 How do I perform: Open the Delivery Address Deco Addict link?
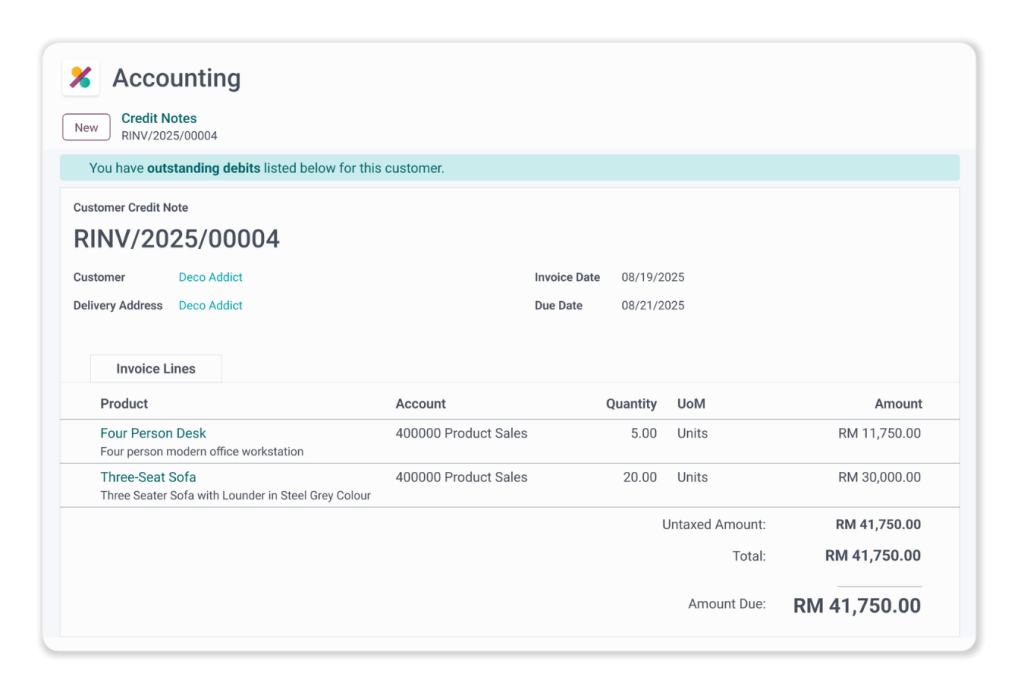(x=210, y=305)
